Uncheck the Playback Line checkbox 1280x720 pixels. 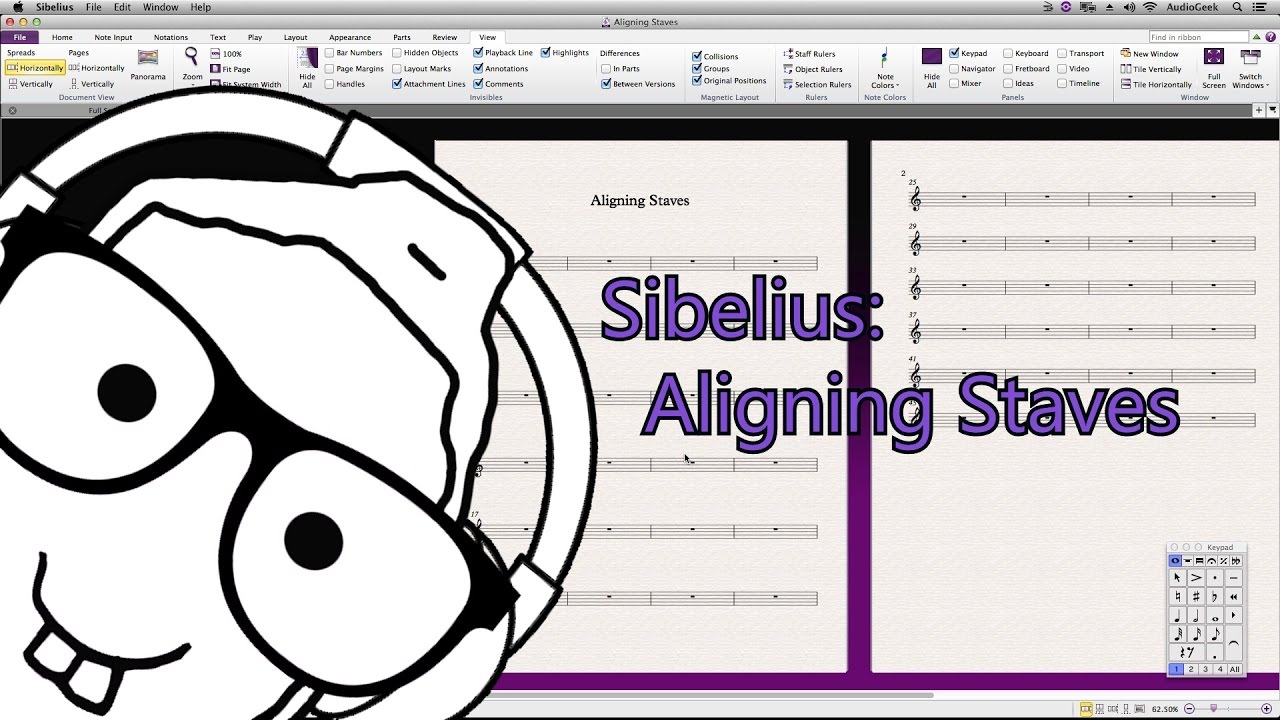[478, 53]
